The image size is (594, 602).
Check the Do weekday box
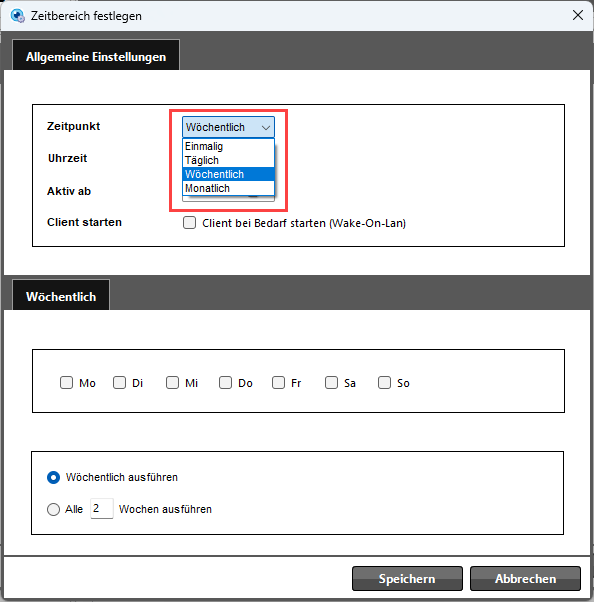click(225, 382)
